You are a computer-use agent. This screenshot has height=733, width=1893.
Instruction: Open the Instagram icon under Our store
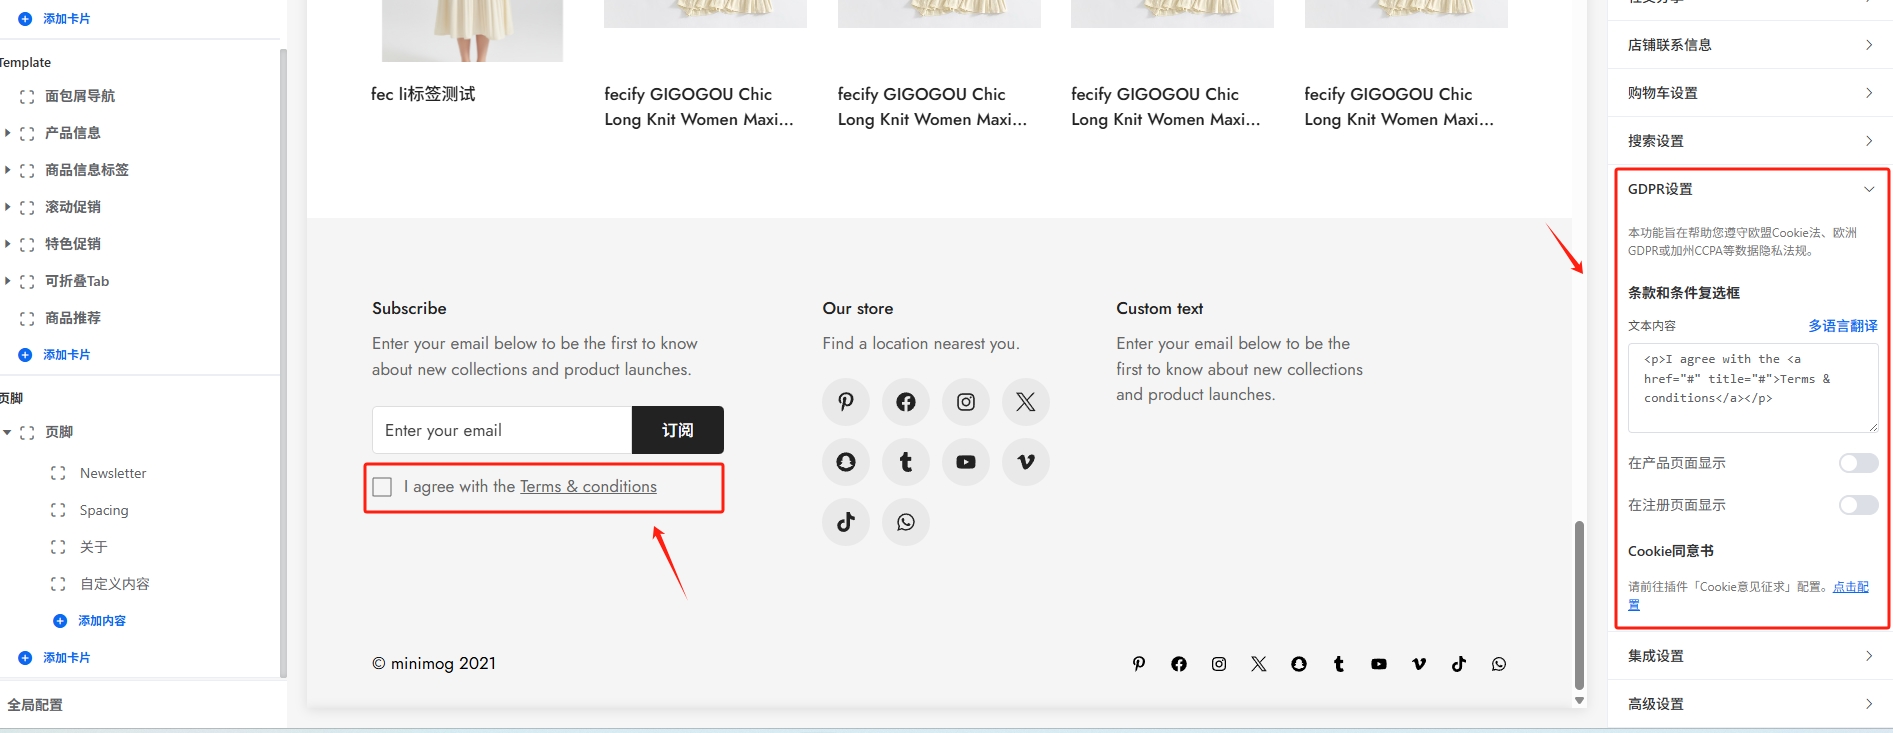pyautogui.click(x=966, y=402)
